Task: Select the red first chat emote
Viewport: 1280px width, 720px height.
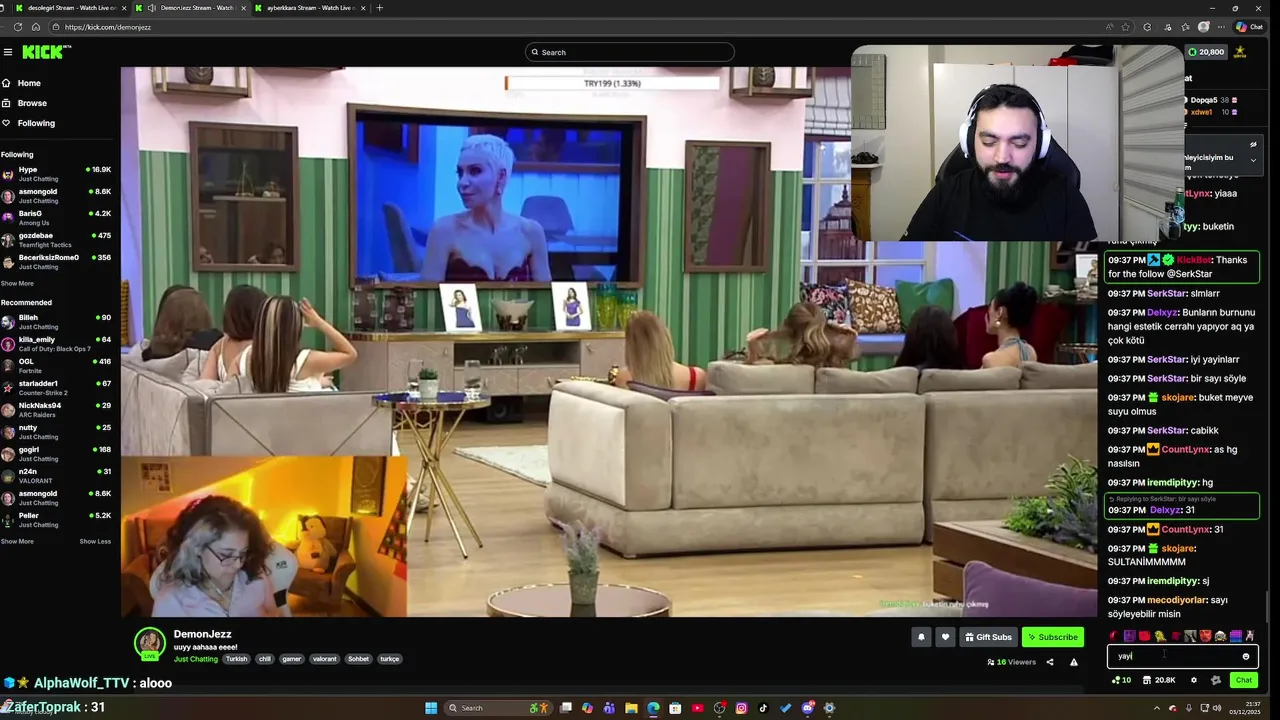Action: (x=1114, y=636)
